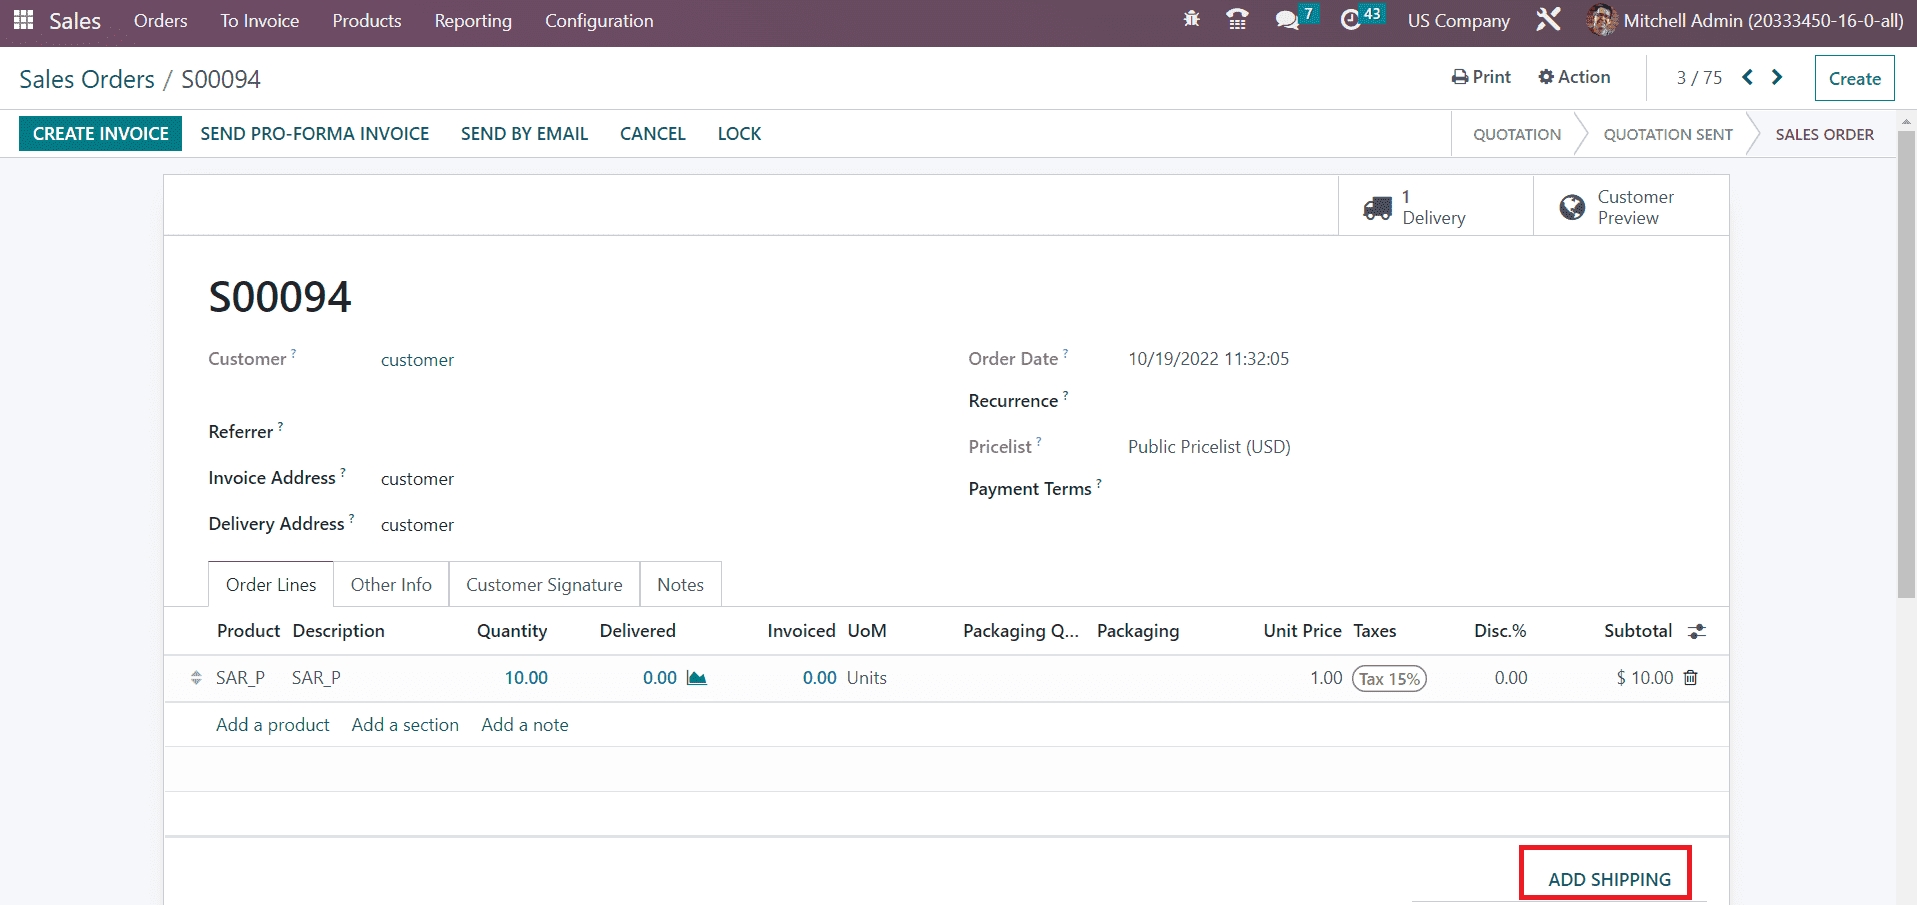Viewport: 1917px width, 905px height.
Task: Open the chat conversations icon
Action: point(1287,20)
